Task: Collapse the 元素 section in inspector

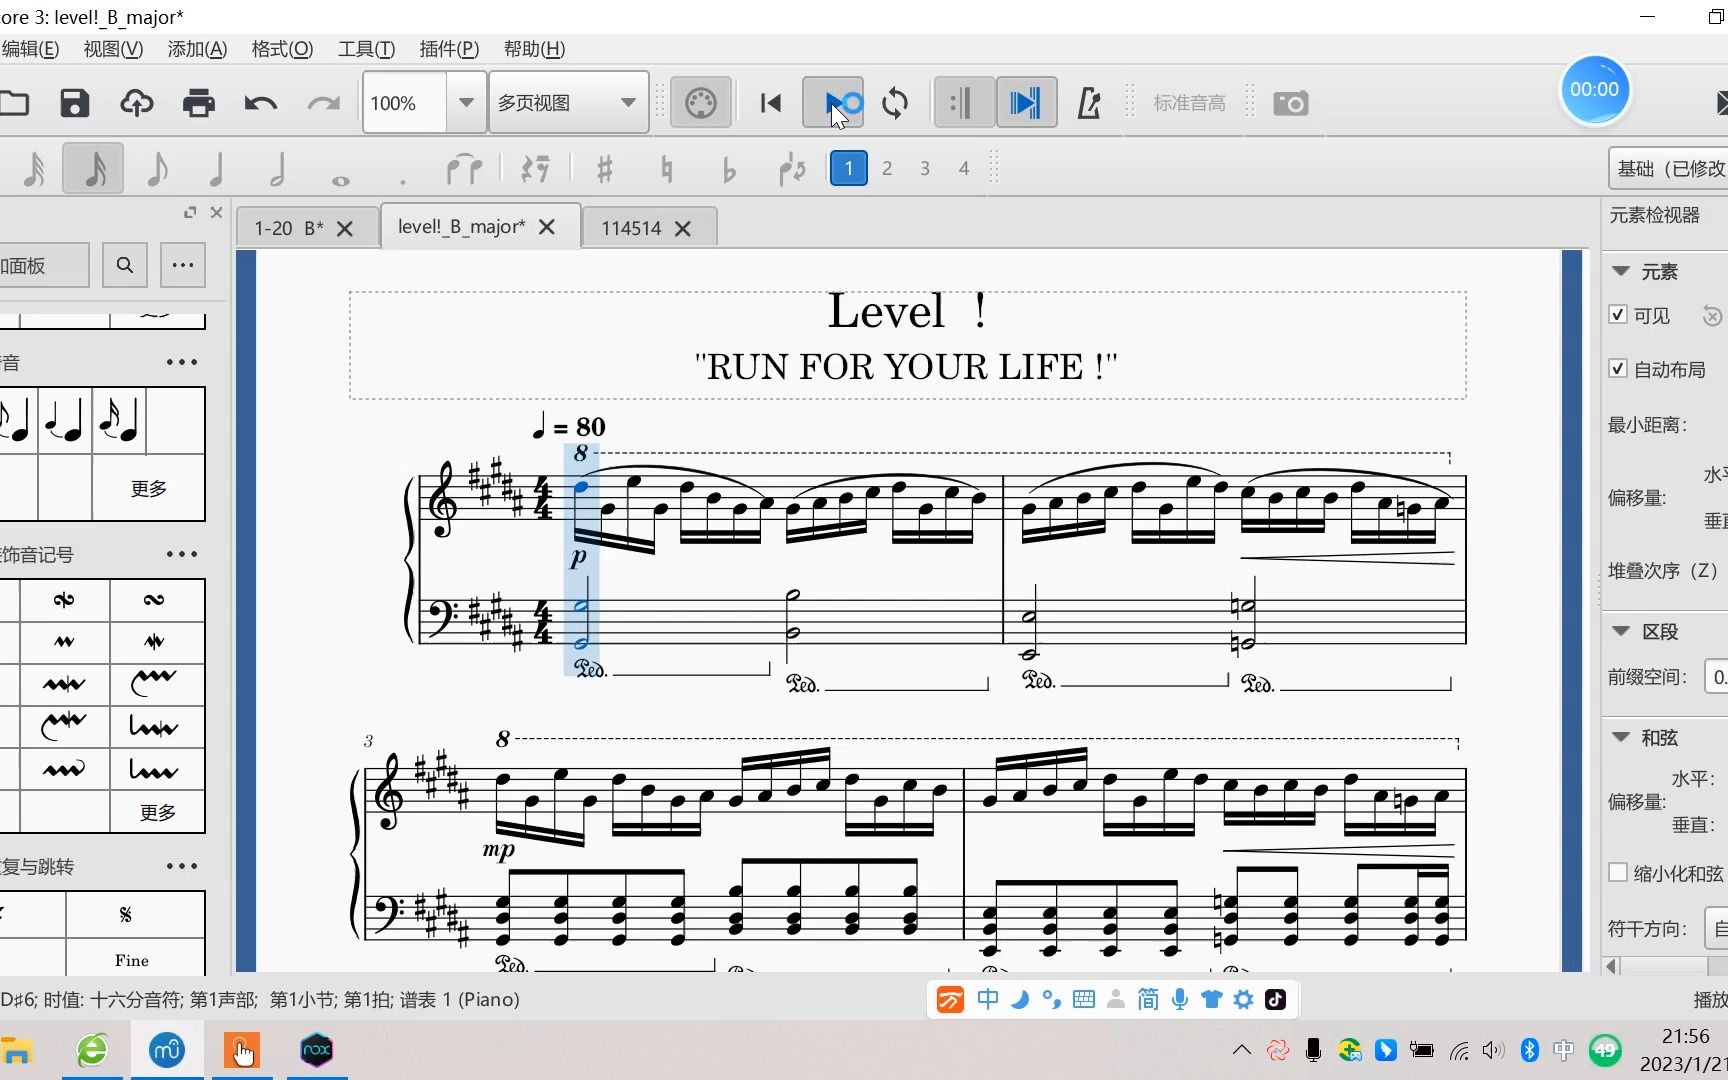Action: click(1621, 271)
